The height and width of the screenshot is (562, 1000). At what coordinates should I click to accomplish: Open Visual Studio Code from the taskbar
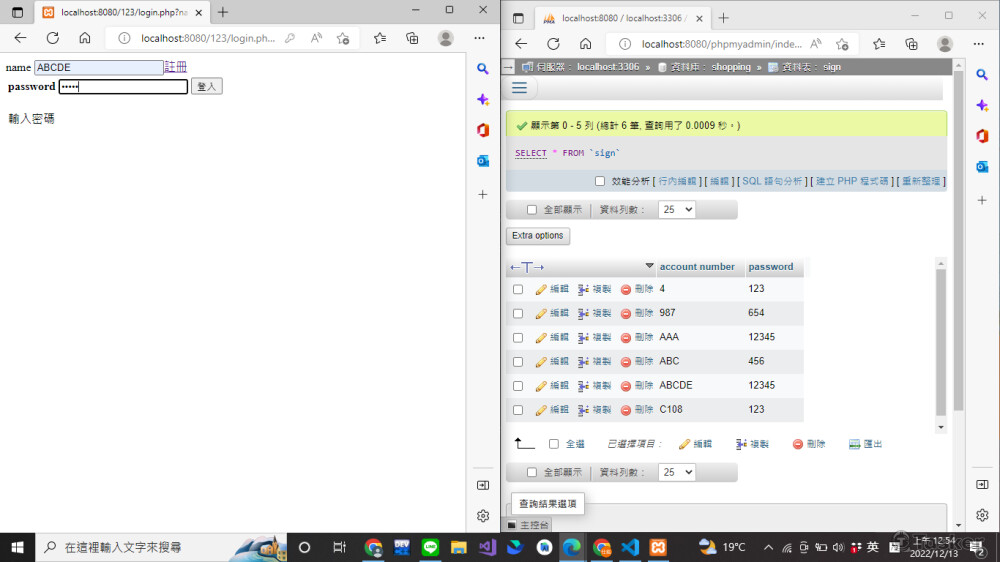629,547
